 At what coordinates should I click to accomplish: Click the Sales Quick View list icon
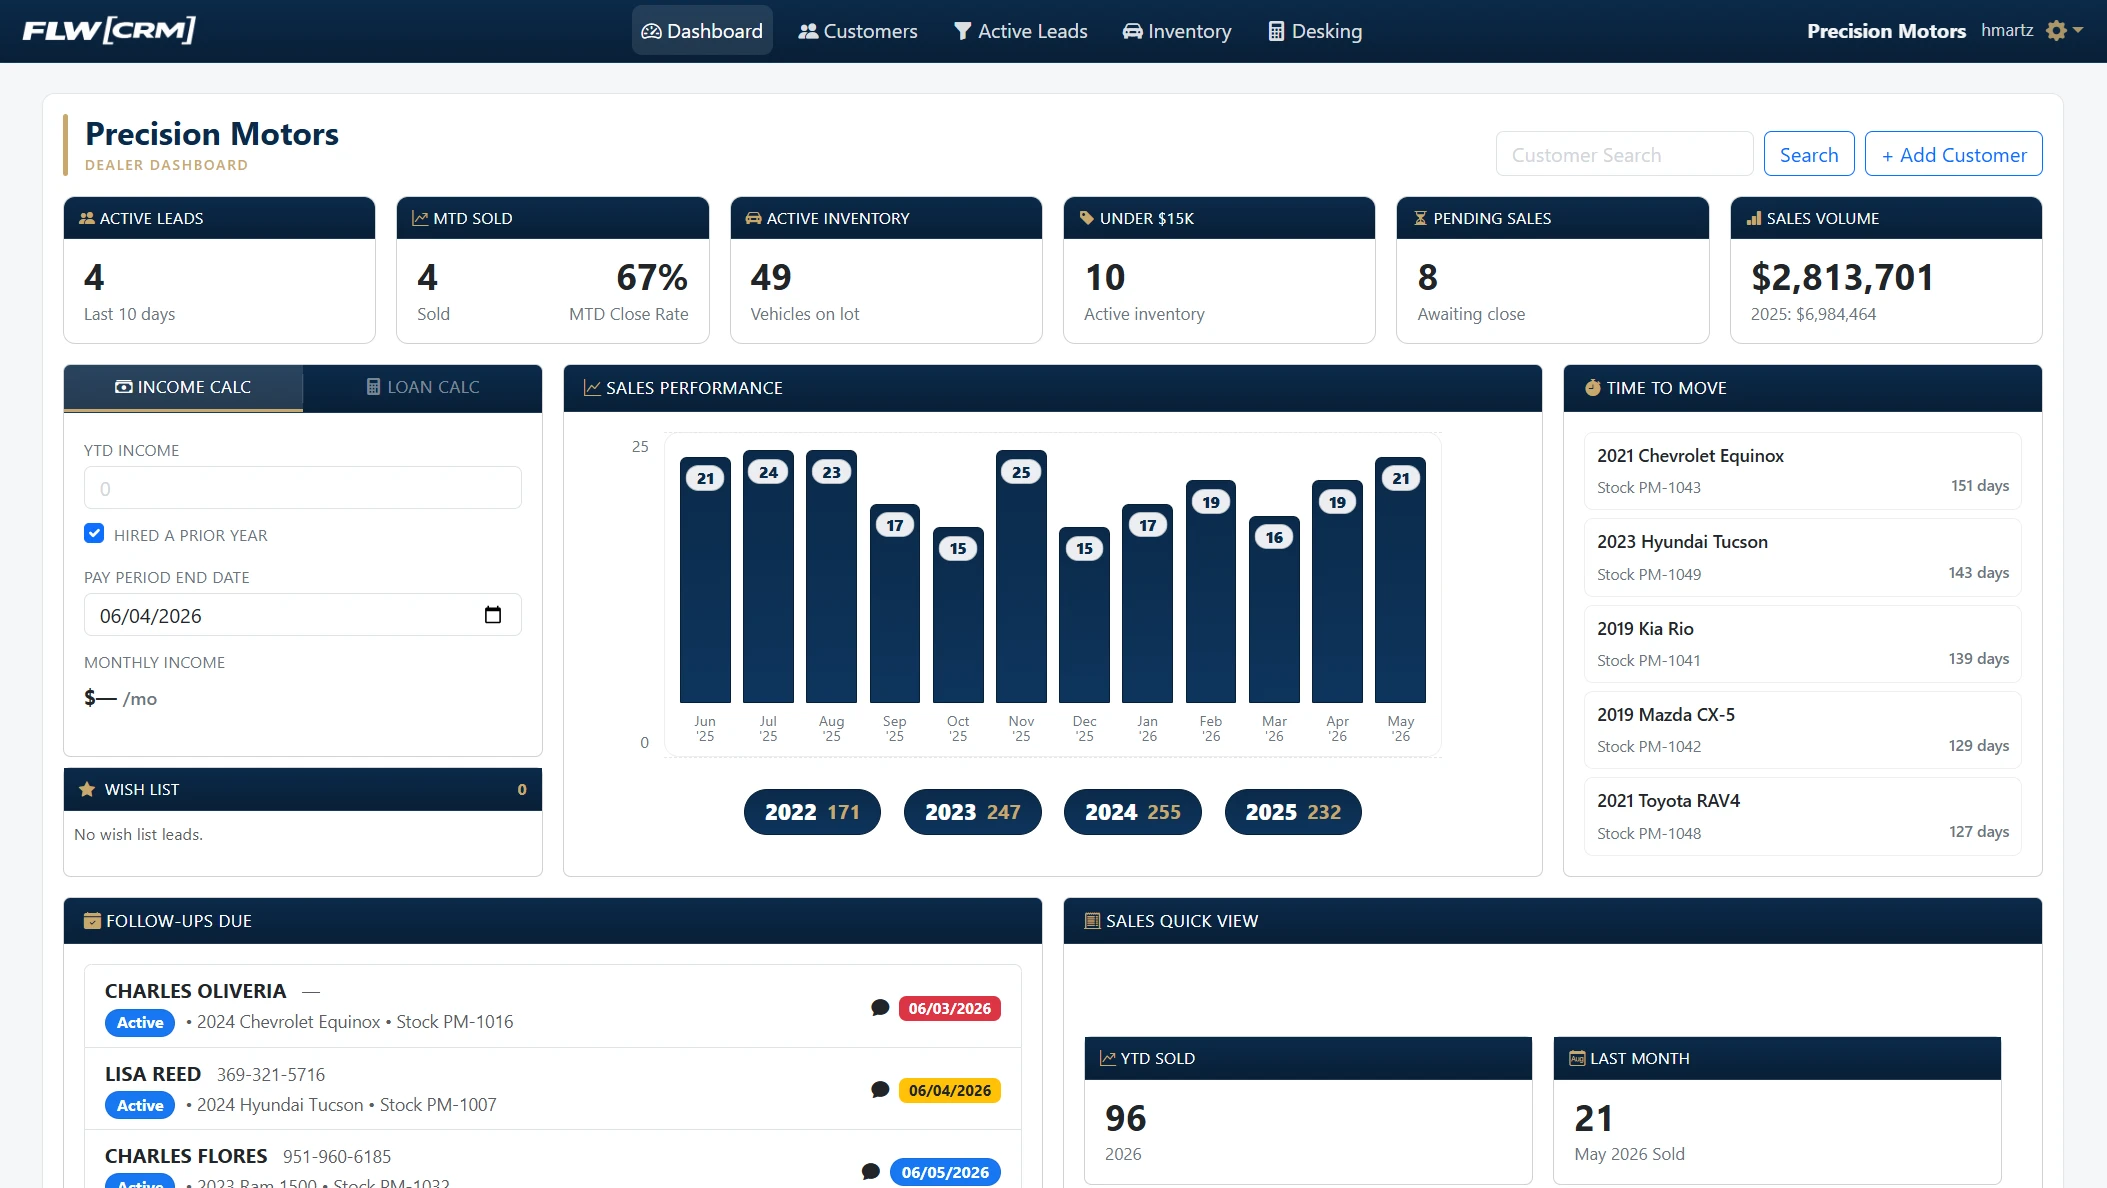tap(1092, 921)
